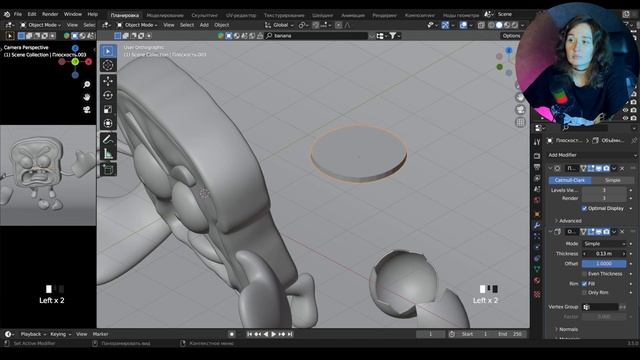
Task: Switch main viewport to orthographic/perspective grid icon
Action: [x=520, y=122]
